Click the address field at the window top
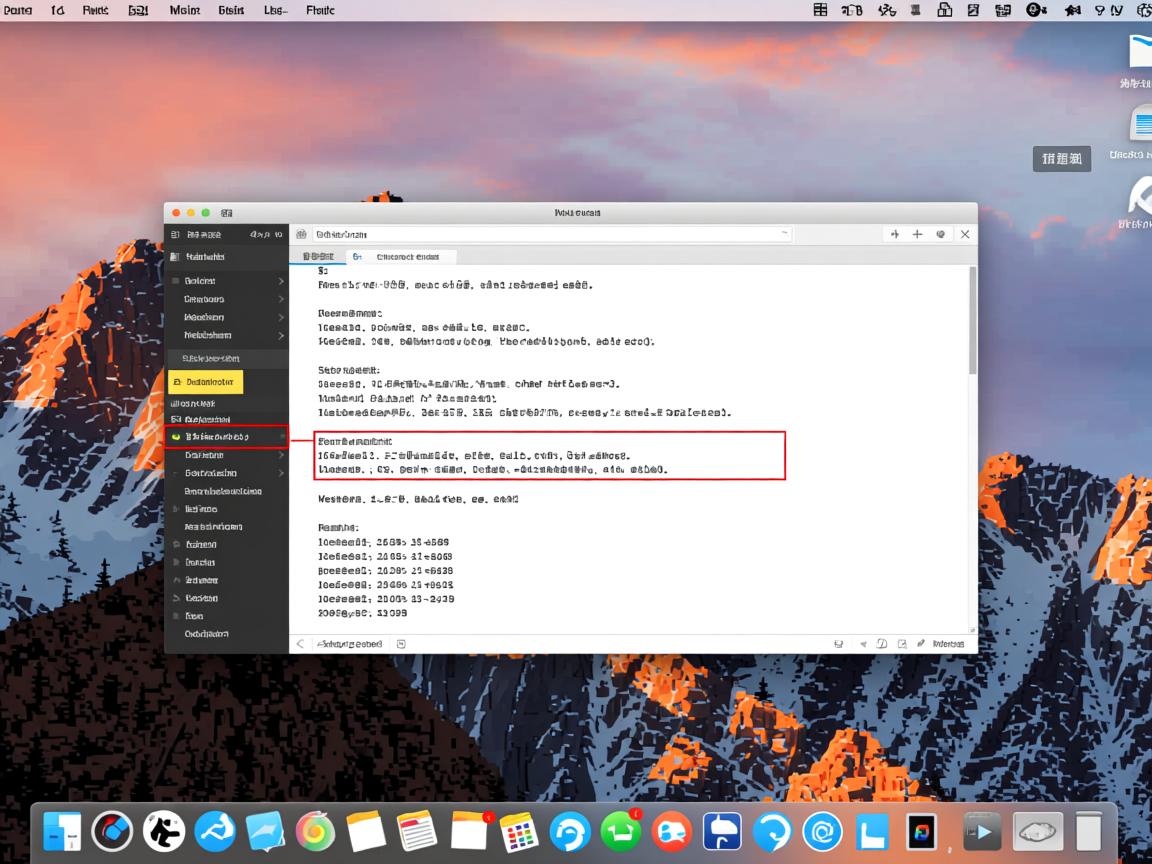The width and height of the screenshot is (1152, 864). pos(550,234)
